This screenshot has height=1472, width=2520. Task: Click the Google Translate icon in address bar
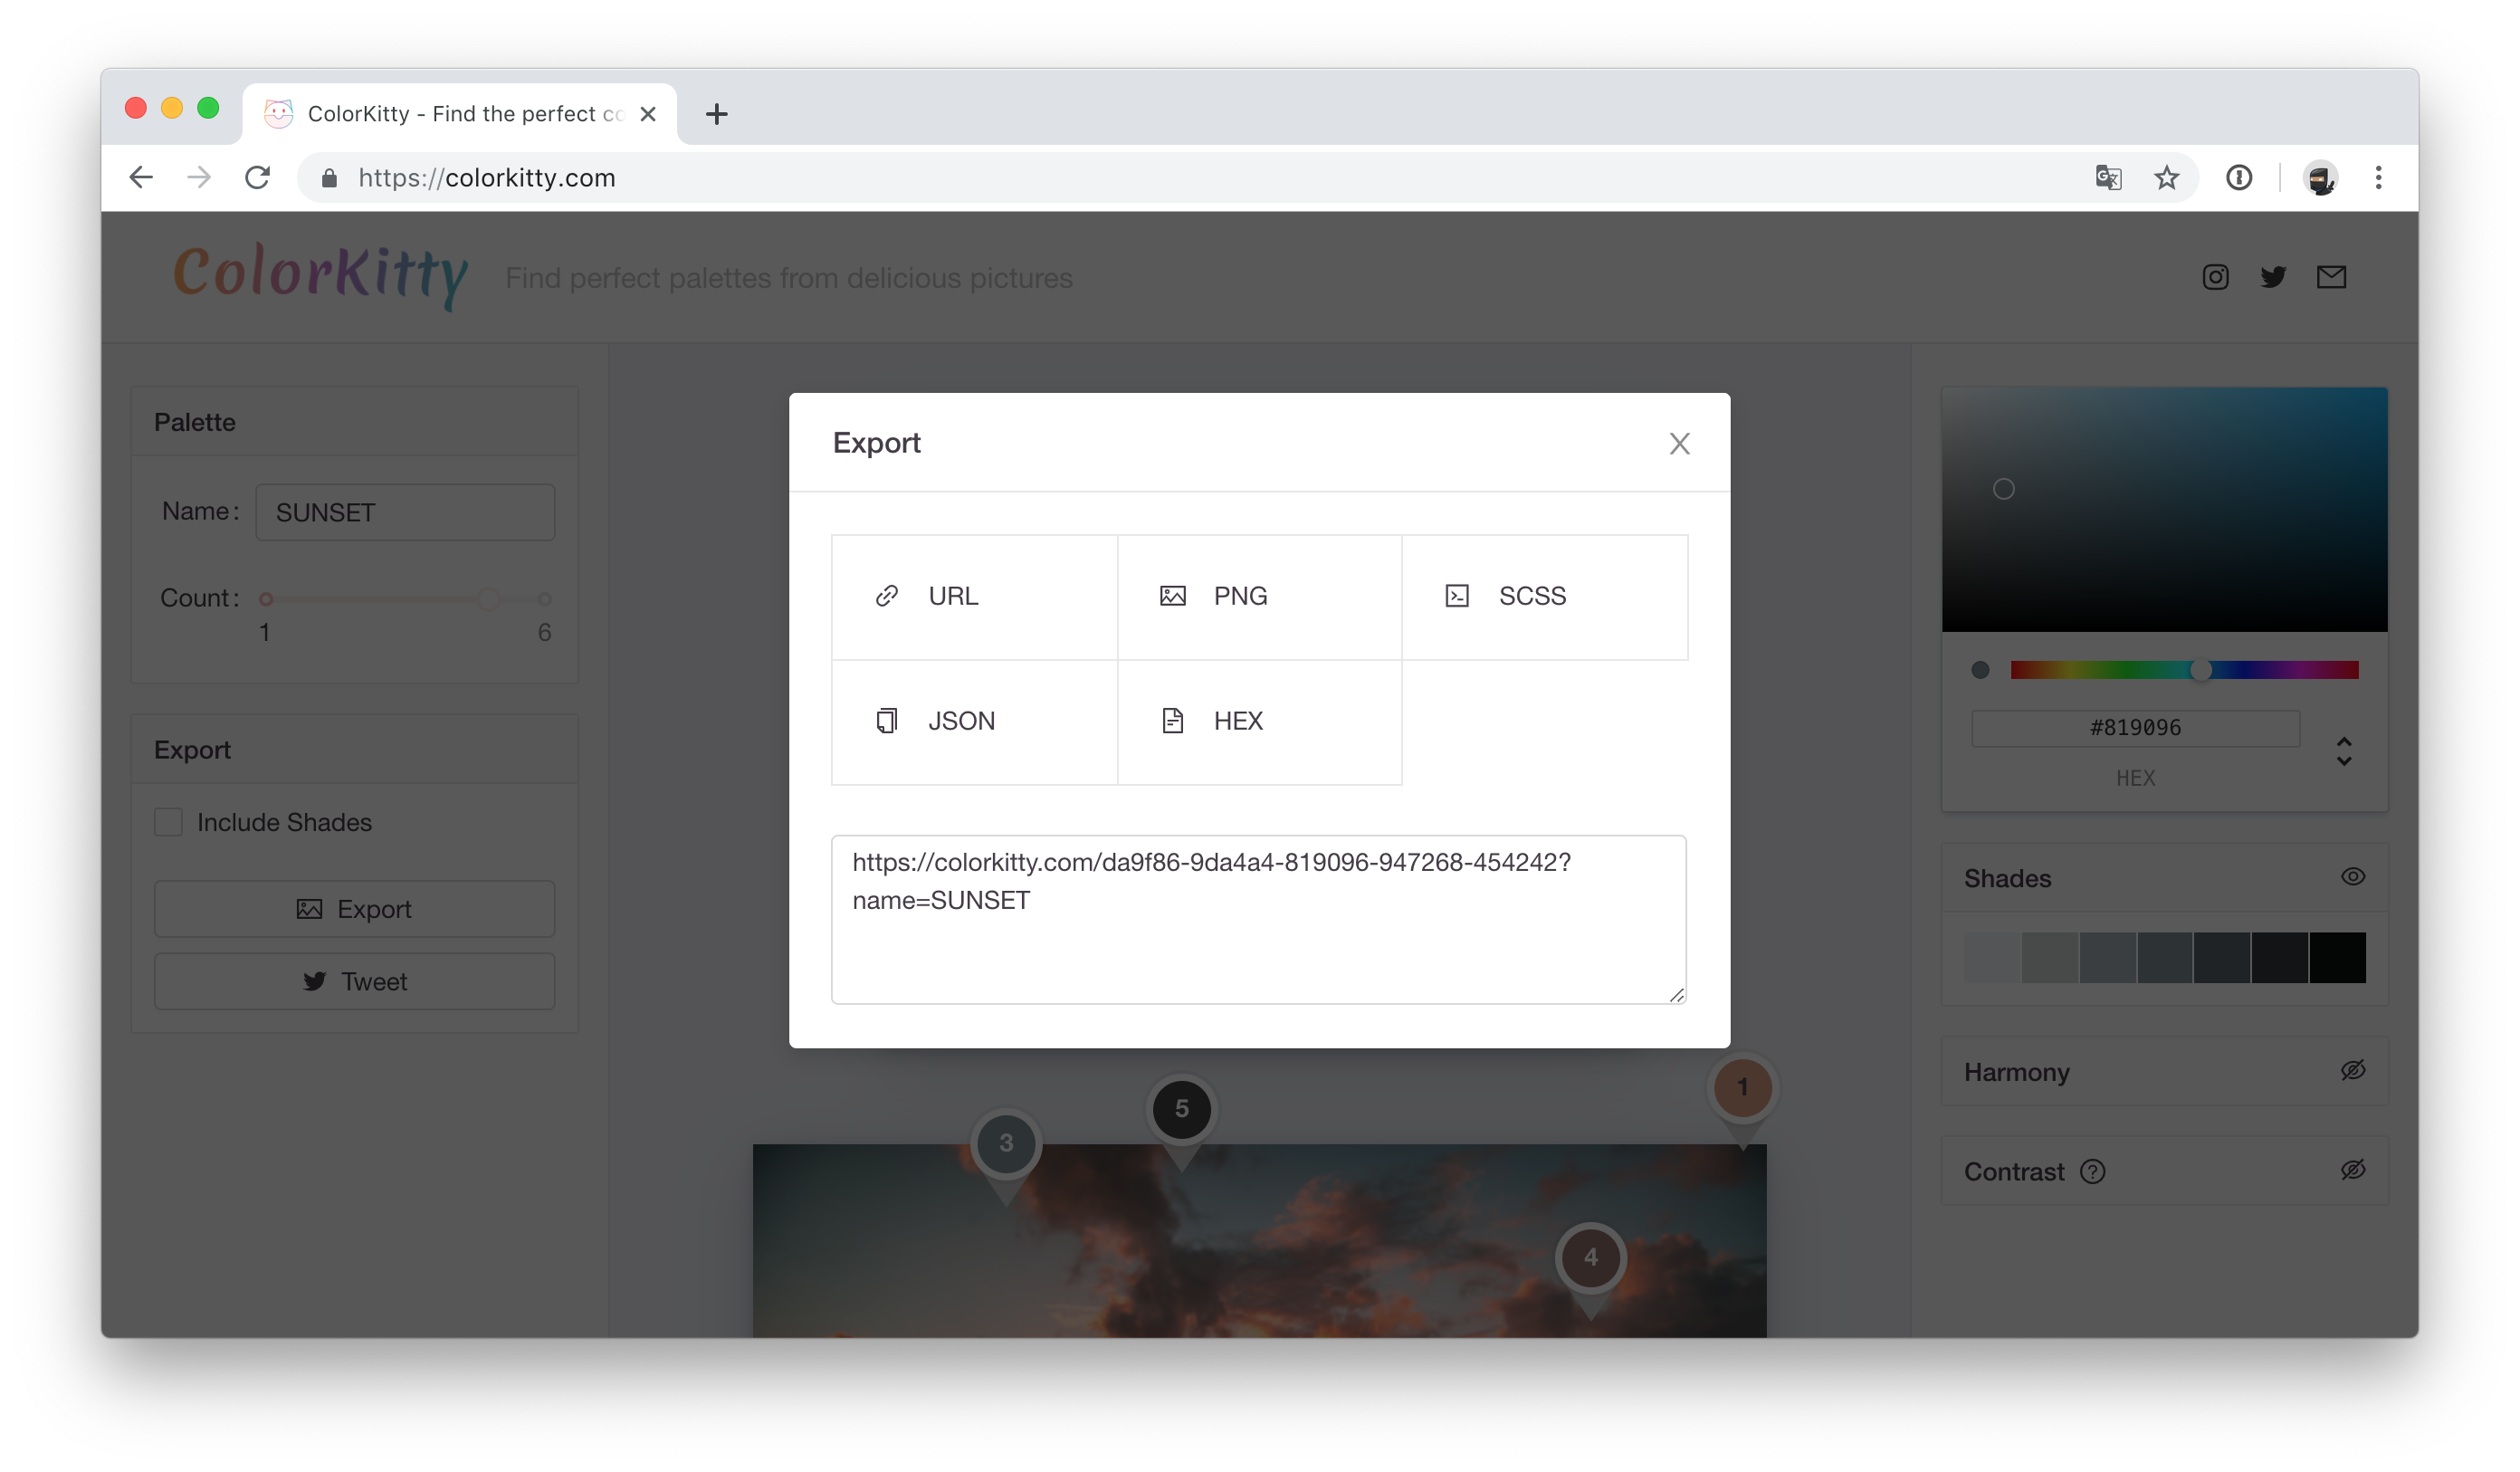pyautogui.click(x=2108, y=178)
